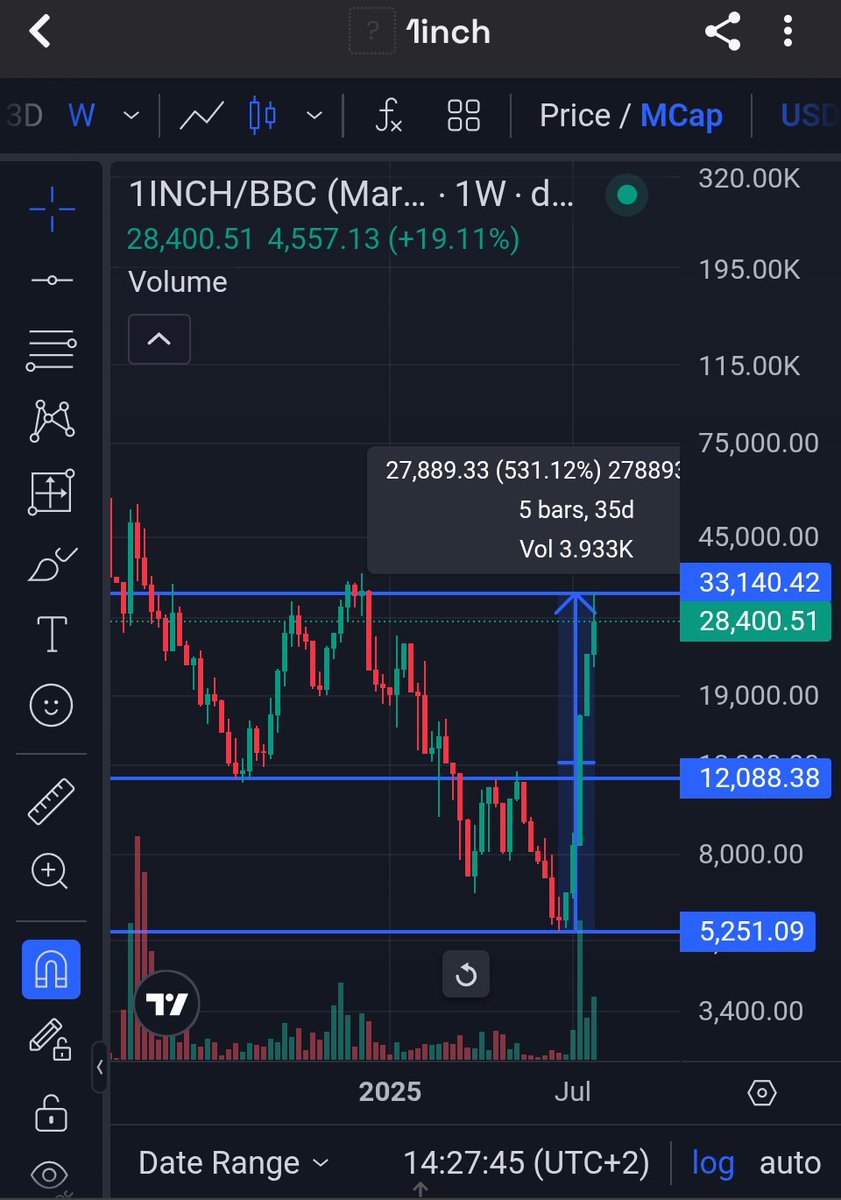Click the 12,088.38 price line label
Screen dimensions: 841x1200
coord(755,777)
